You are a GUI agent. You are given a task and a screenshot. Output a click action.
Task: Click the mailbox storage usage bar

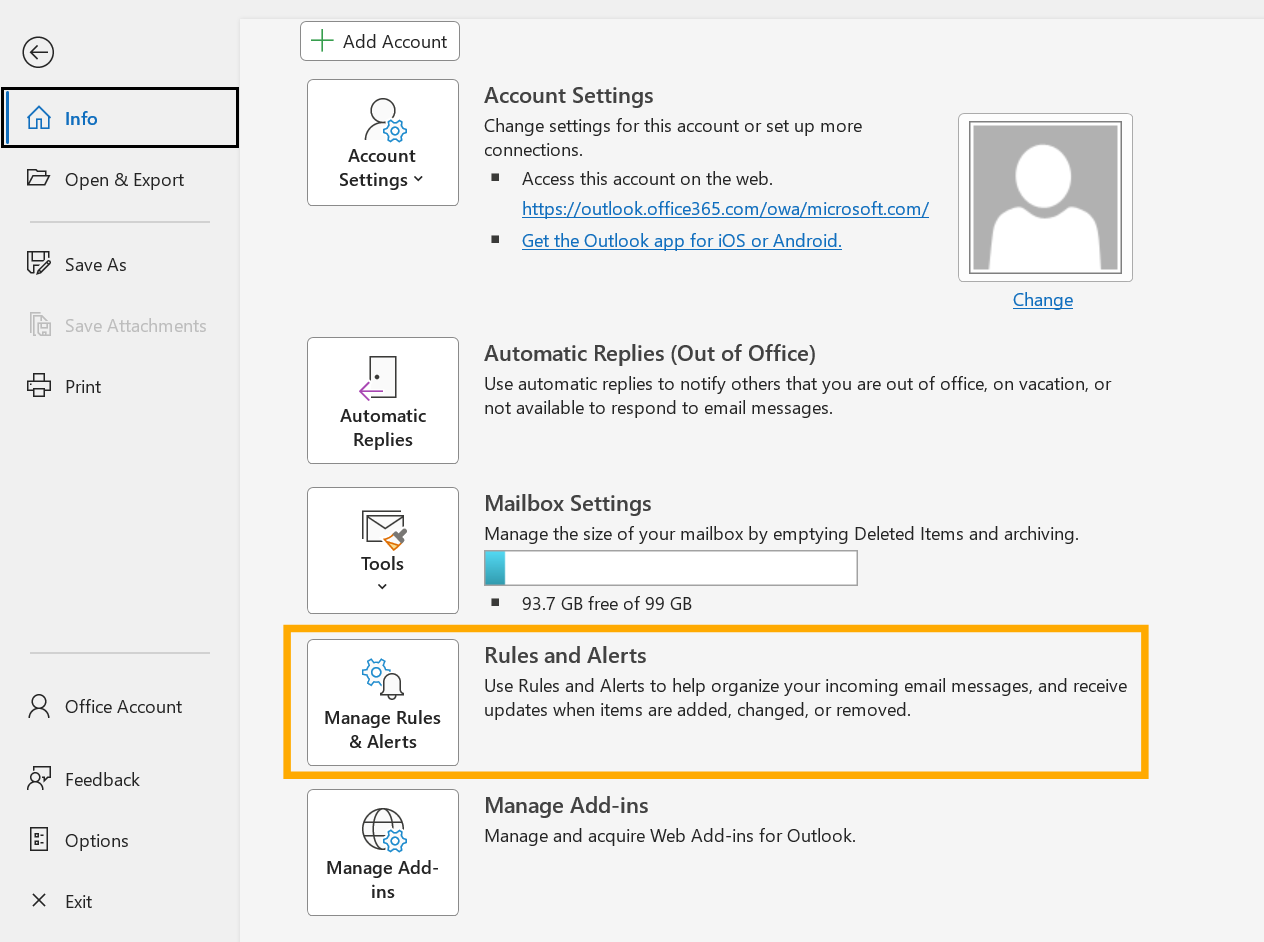[670, 568]
